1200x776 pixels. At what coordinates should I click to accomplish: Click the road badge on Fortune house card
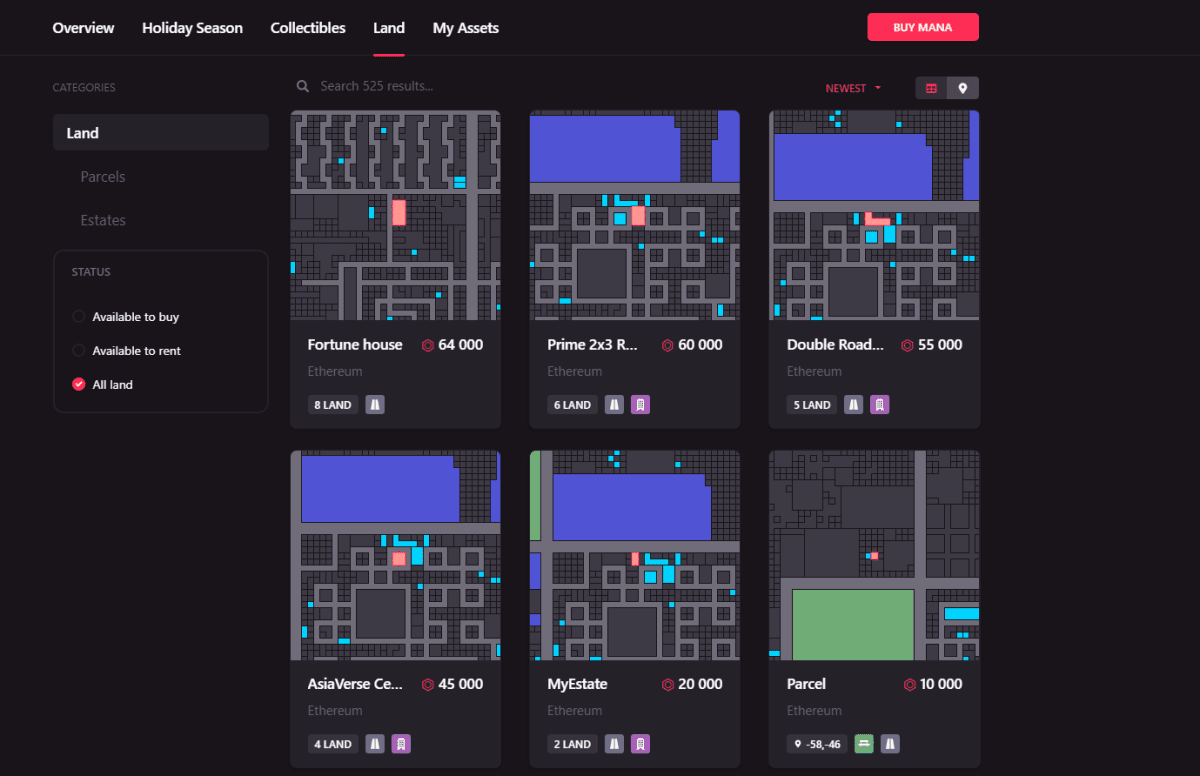point(374,404)
